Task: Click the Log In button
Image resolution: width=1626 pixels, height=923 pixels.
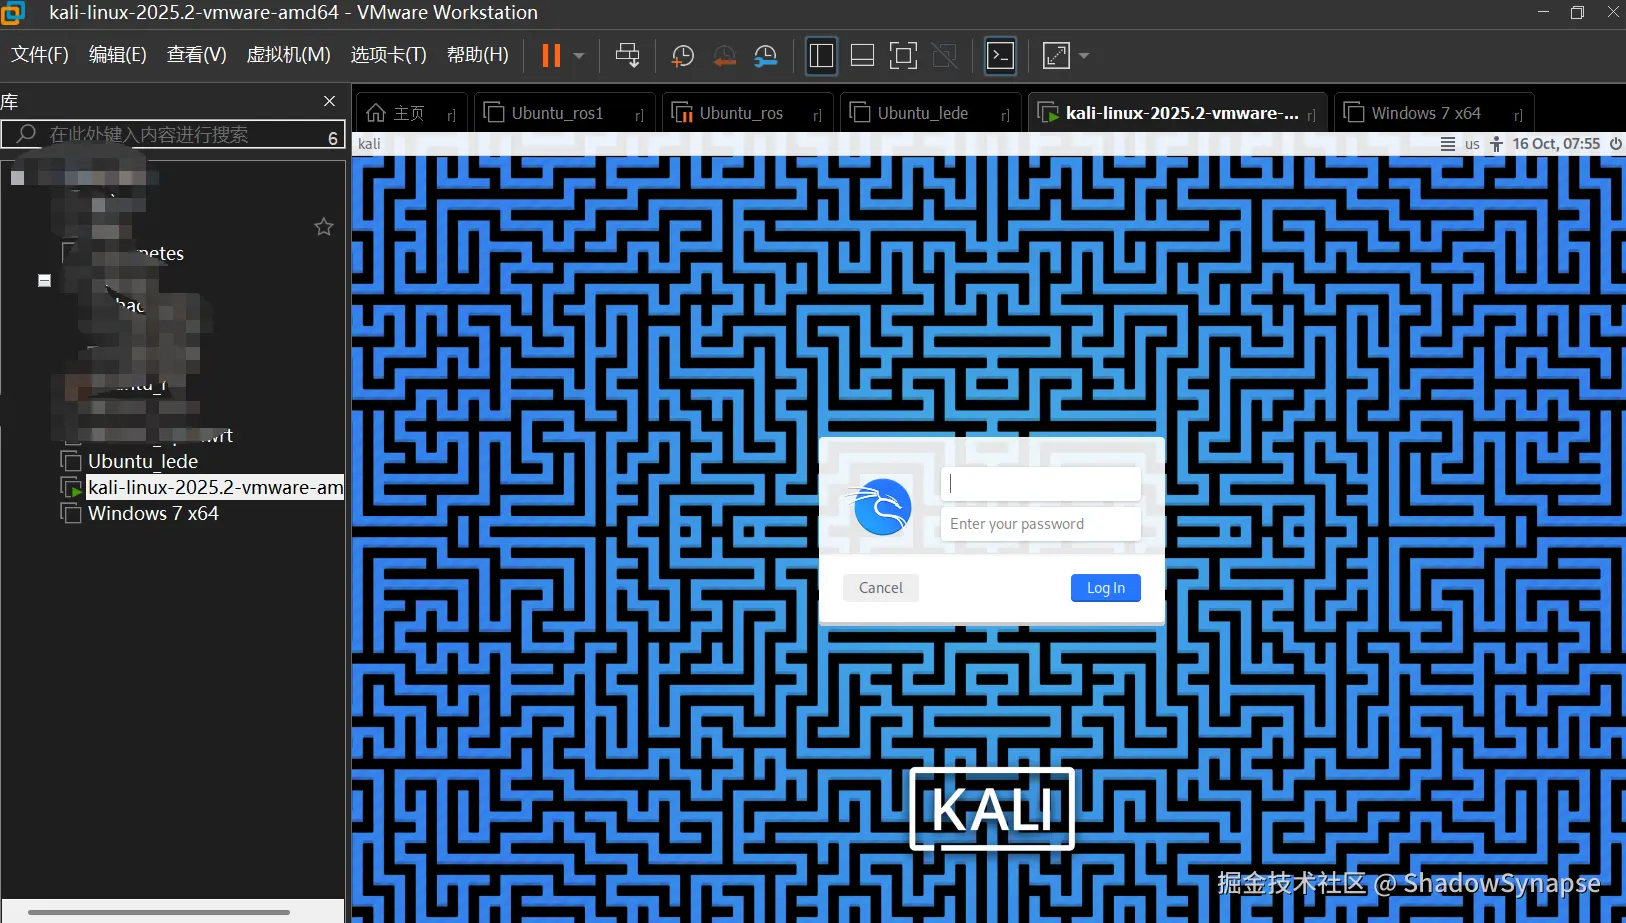Action: [1106, 588]
